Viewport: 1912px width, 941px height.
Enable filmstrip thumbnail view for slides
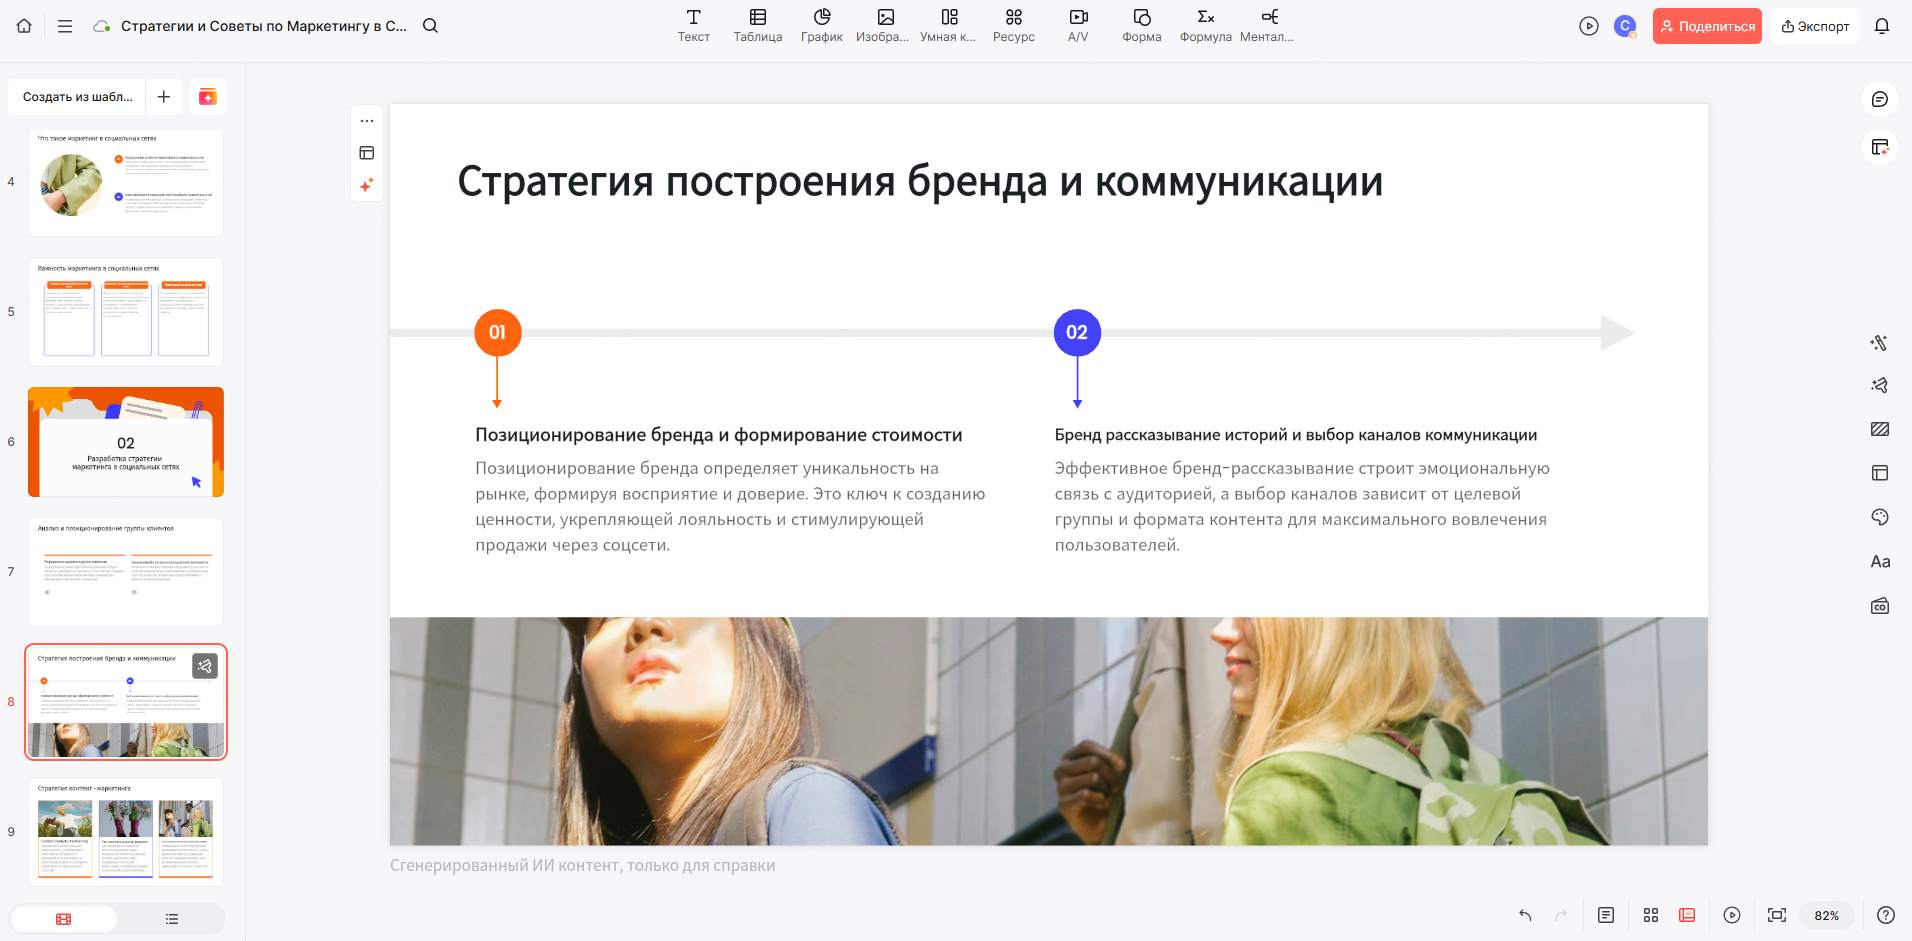[x=64, y=918]
